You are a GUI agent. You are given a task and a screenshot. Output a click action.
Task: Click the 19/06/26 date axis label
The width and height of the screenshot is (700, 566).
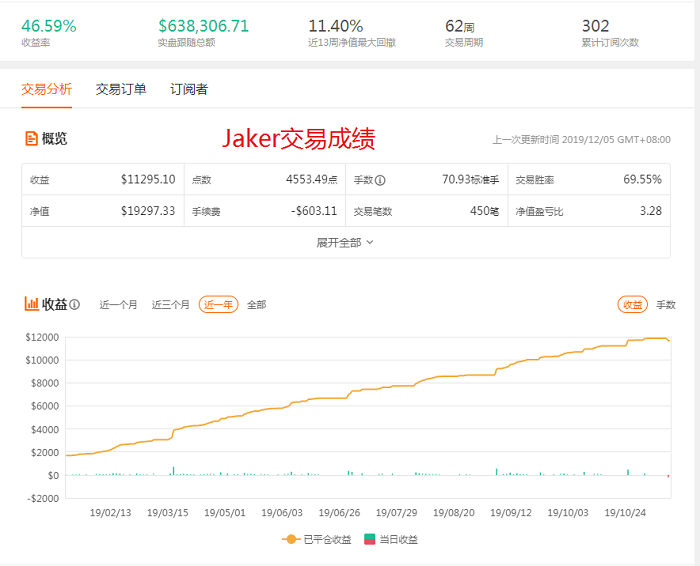pyautogui.click(x=339, y=512)
